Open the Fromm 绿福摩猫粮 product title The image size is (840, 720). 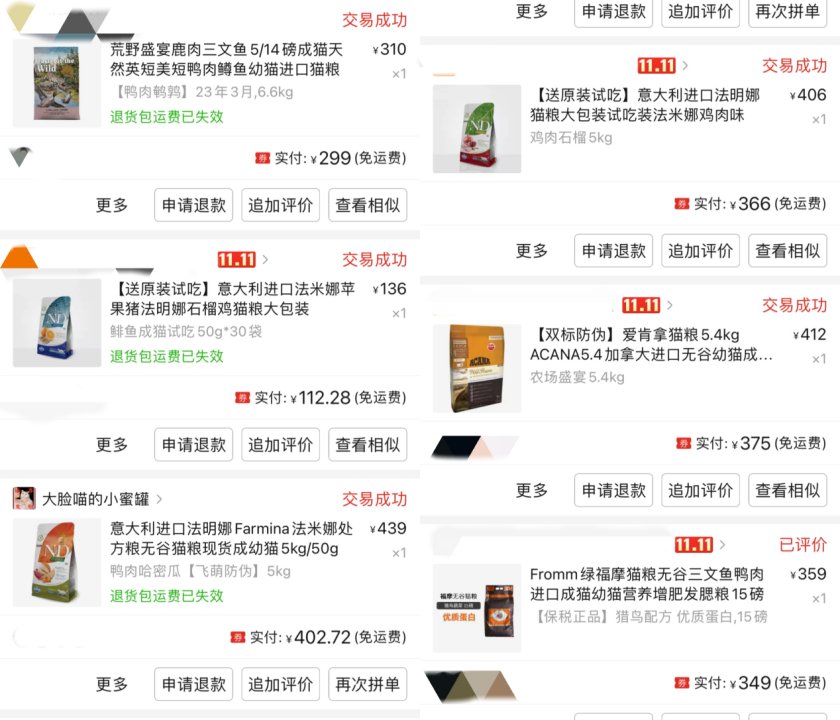coord(647,584)
